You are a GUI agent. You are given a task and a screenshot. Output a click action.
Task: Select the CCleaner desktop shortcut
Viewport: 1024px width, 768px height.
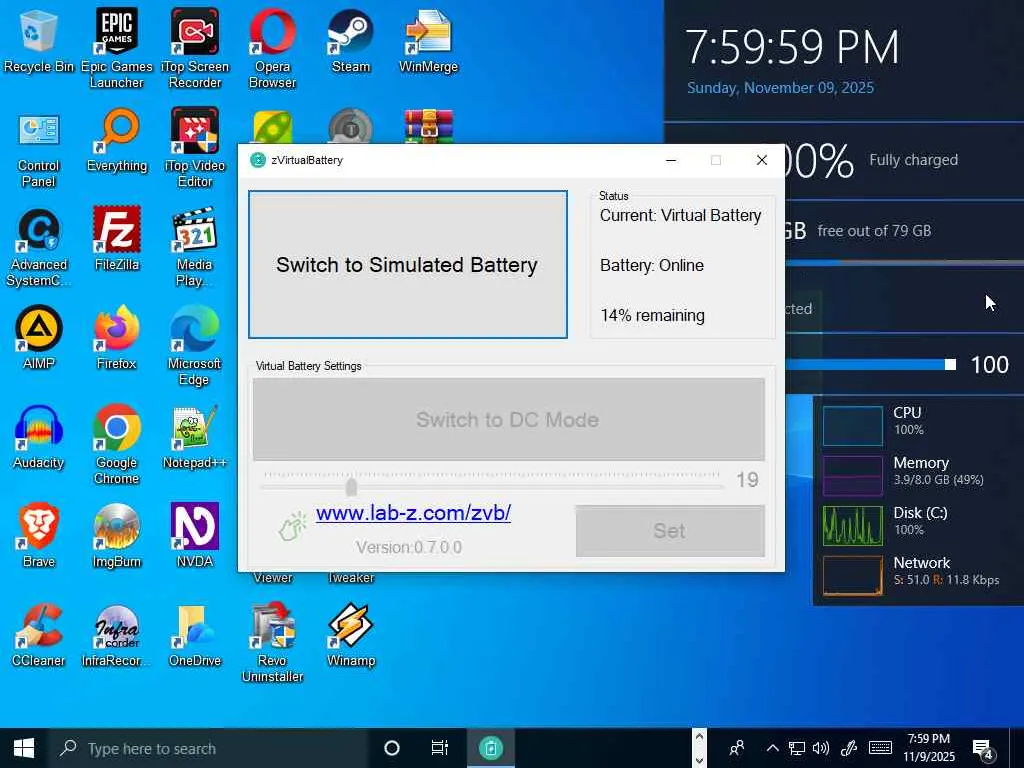pyautogui.click(x=39, y=635)
